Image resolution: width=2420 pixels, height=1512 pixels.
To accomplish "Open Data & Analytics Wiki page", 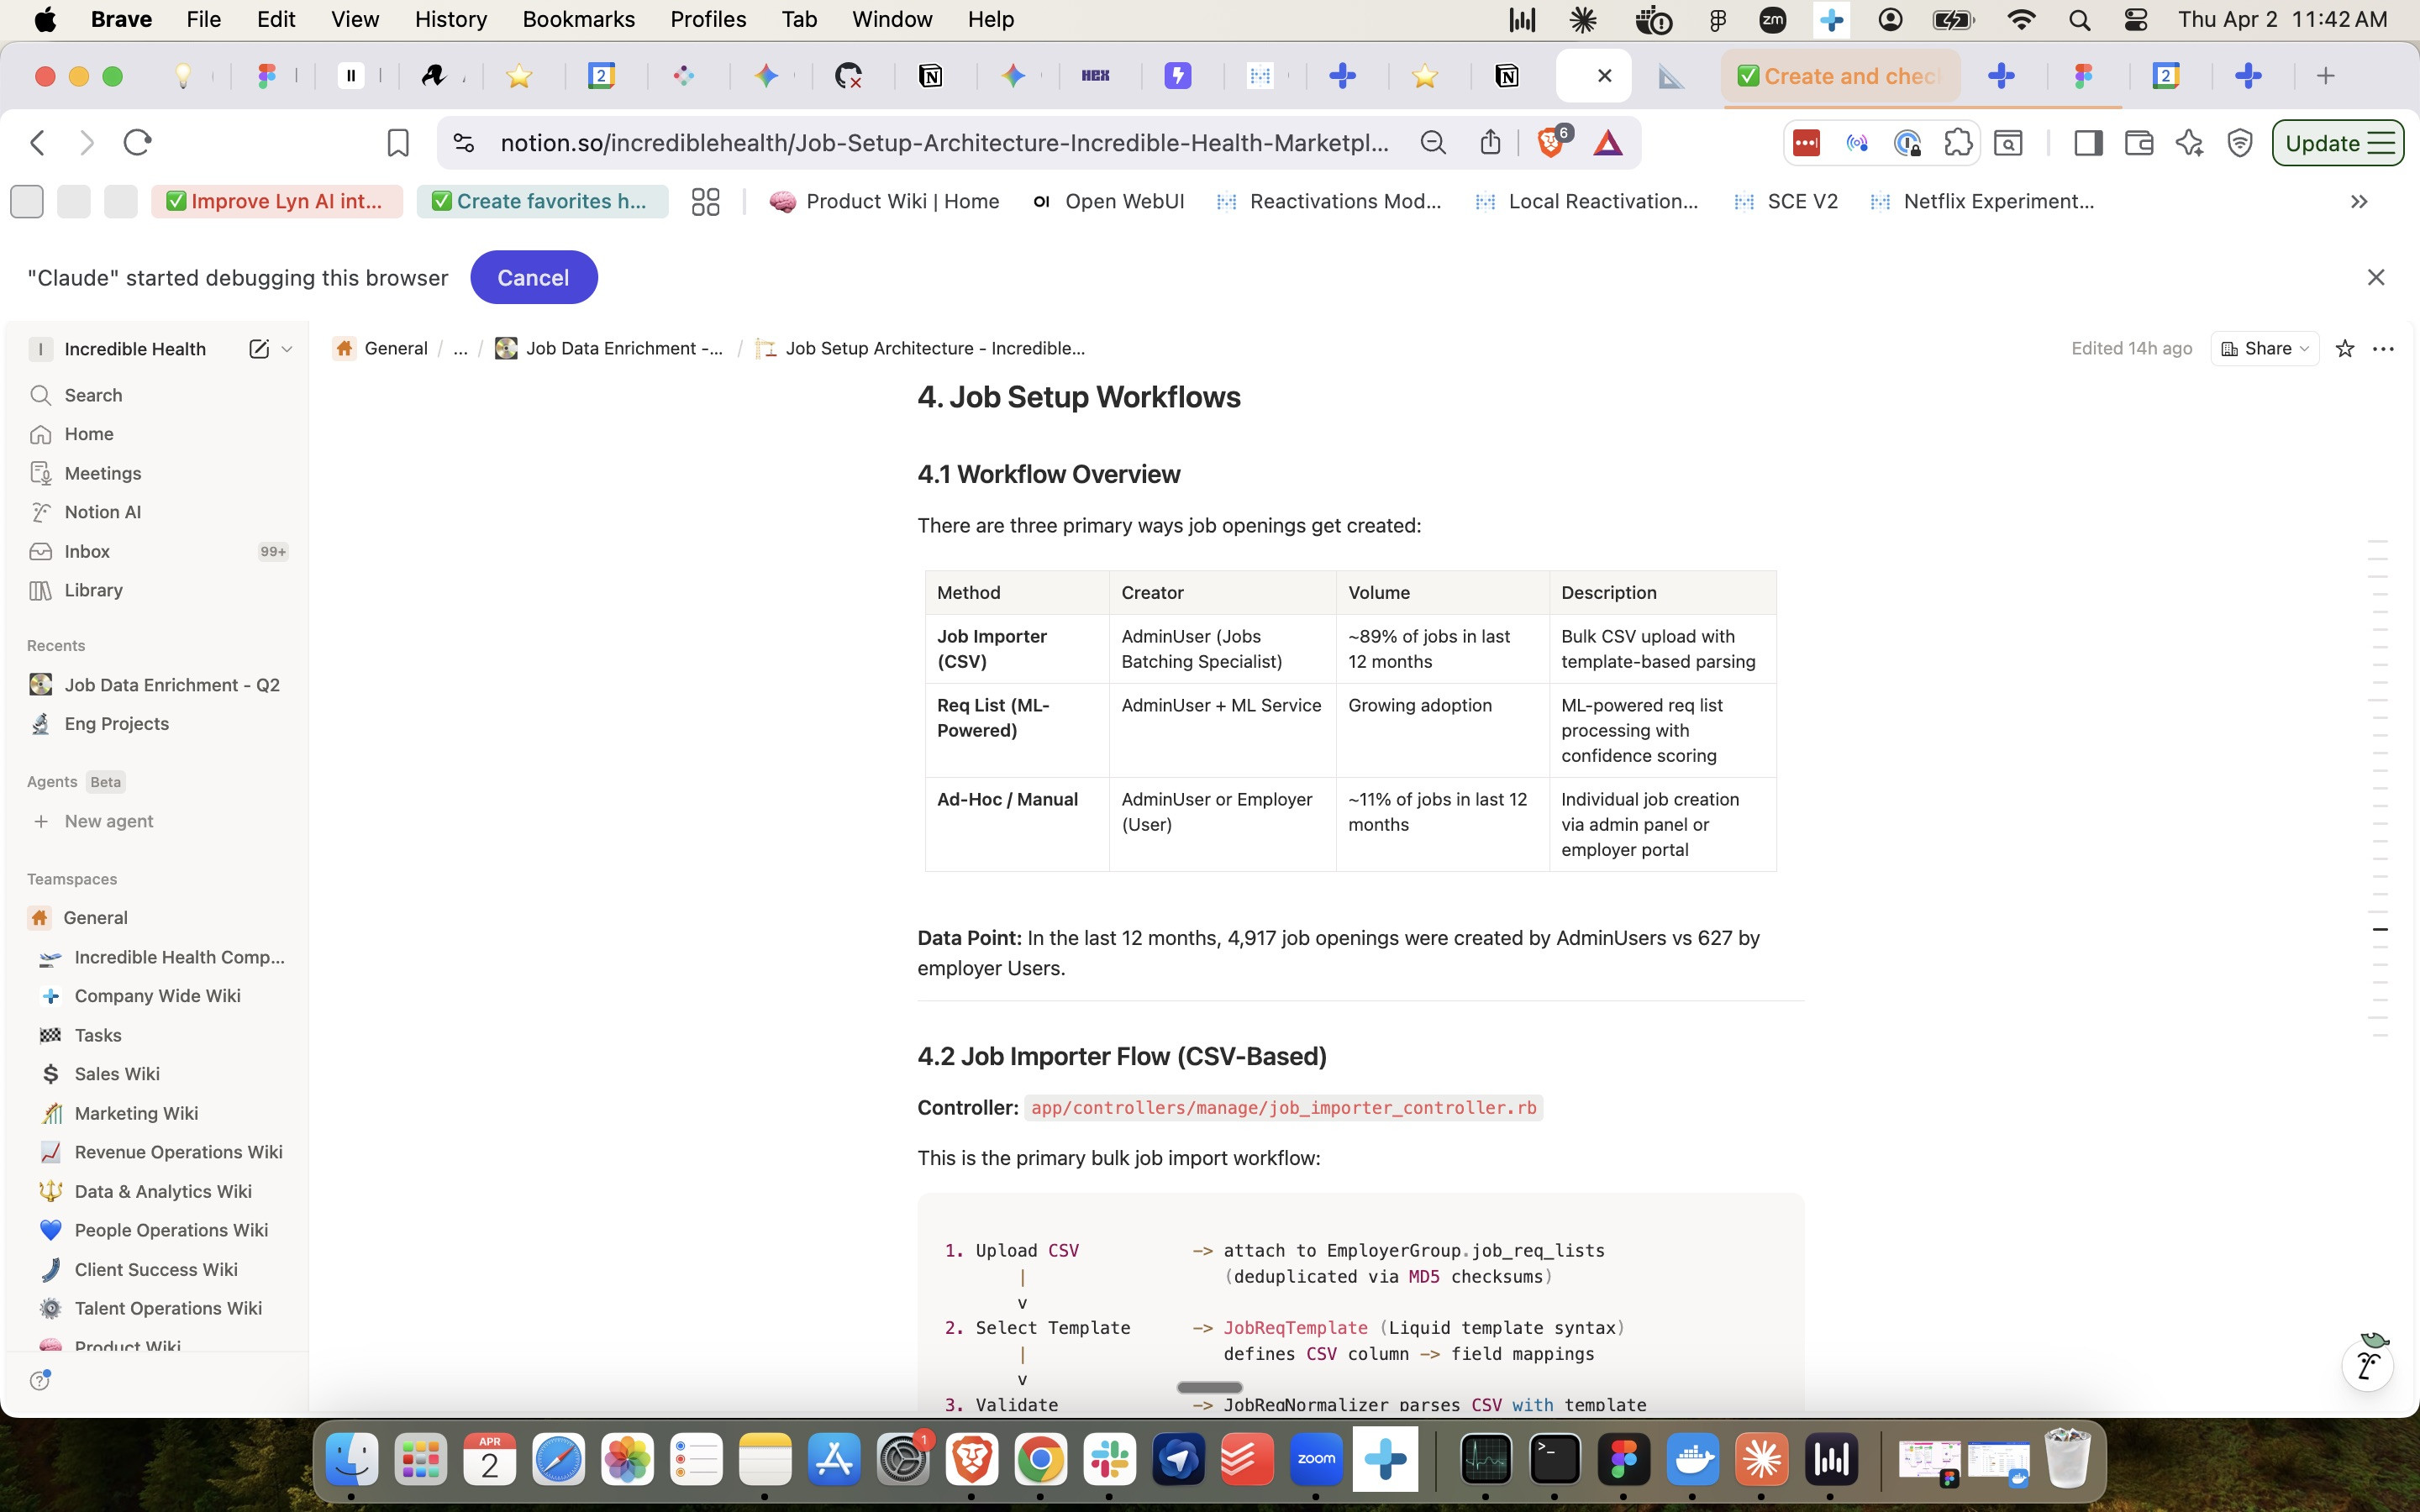I will (x=157, y=1192).
